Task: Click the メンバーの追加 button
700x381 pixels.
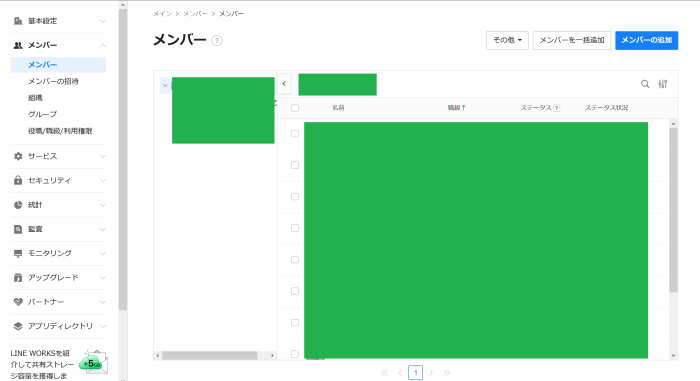Action: [x=646, y=40]
